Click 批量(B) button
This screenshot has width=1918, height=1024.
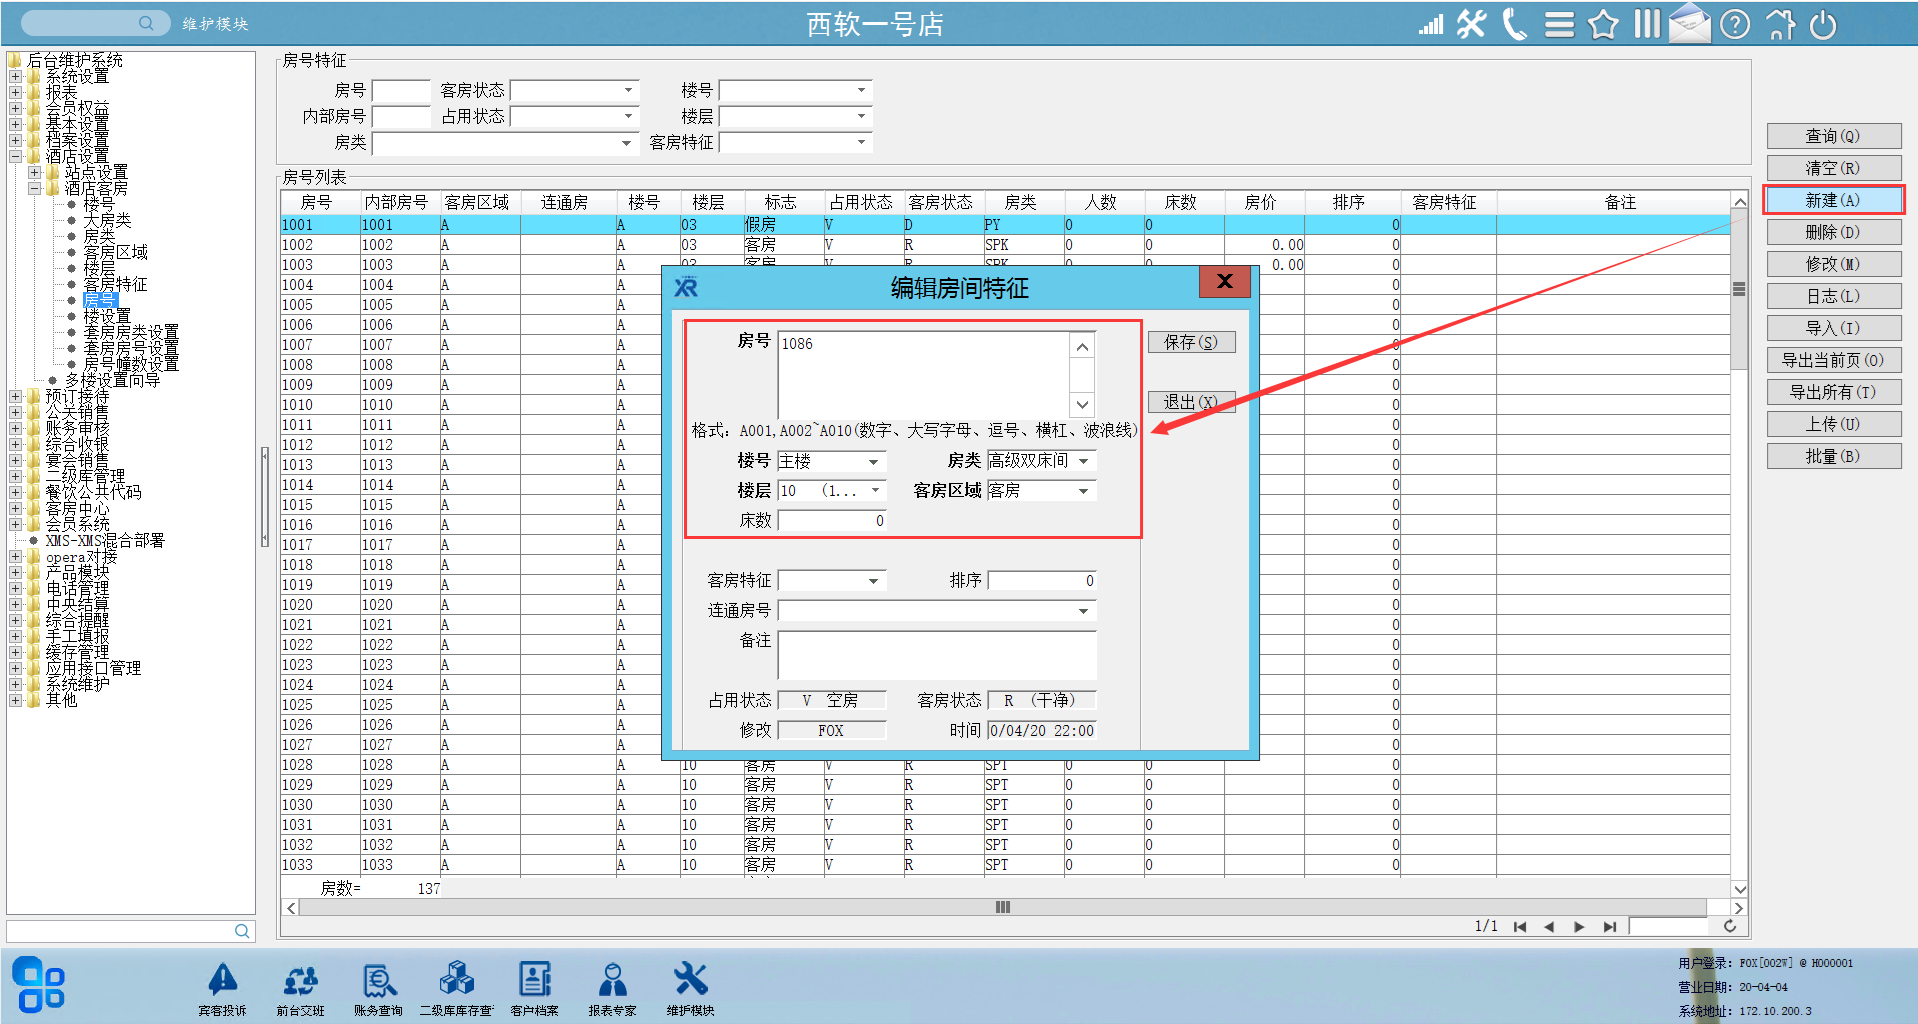tap(1833, 456)
